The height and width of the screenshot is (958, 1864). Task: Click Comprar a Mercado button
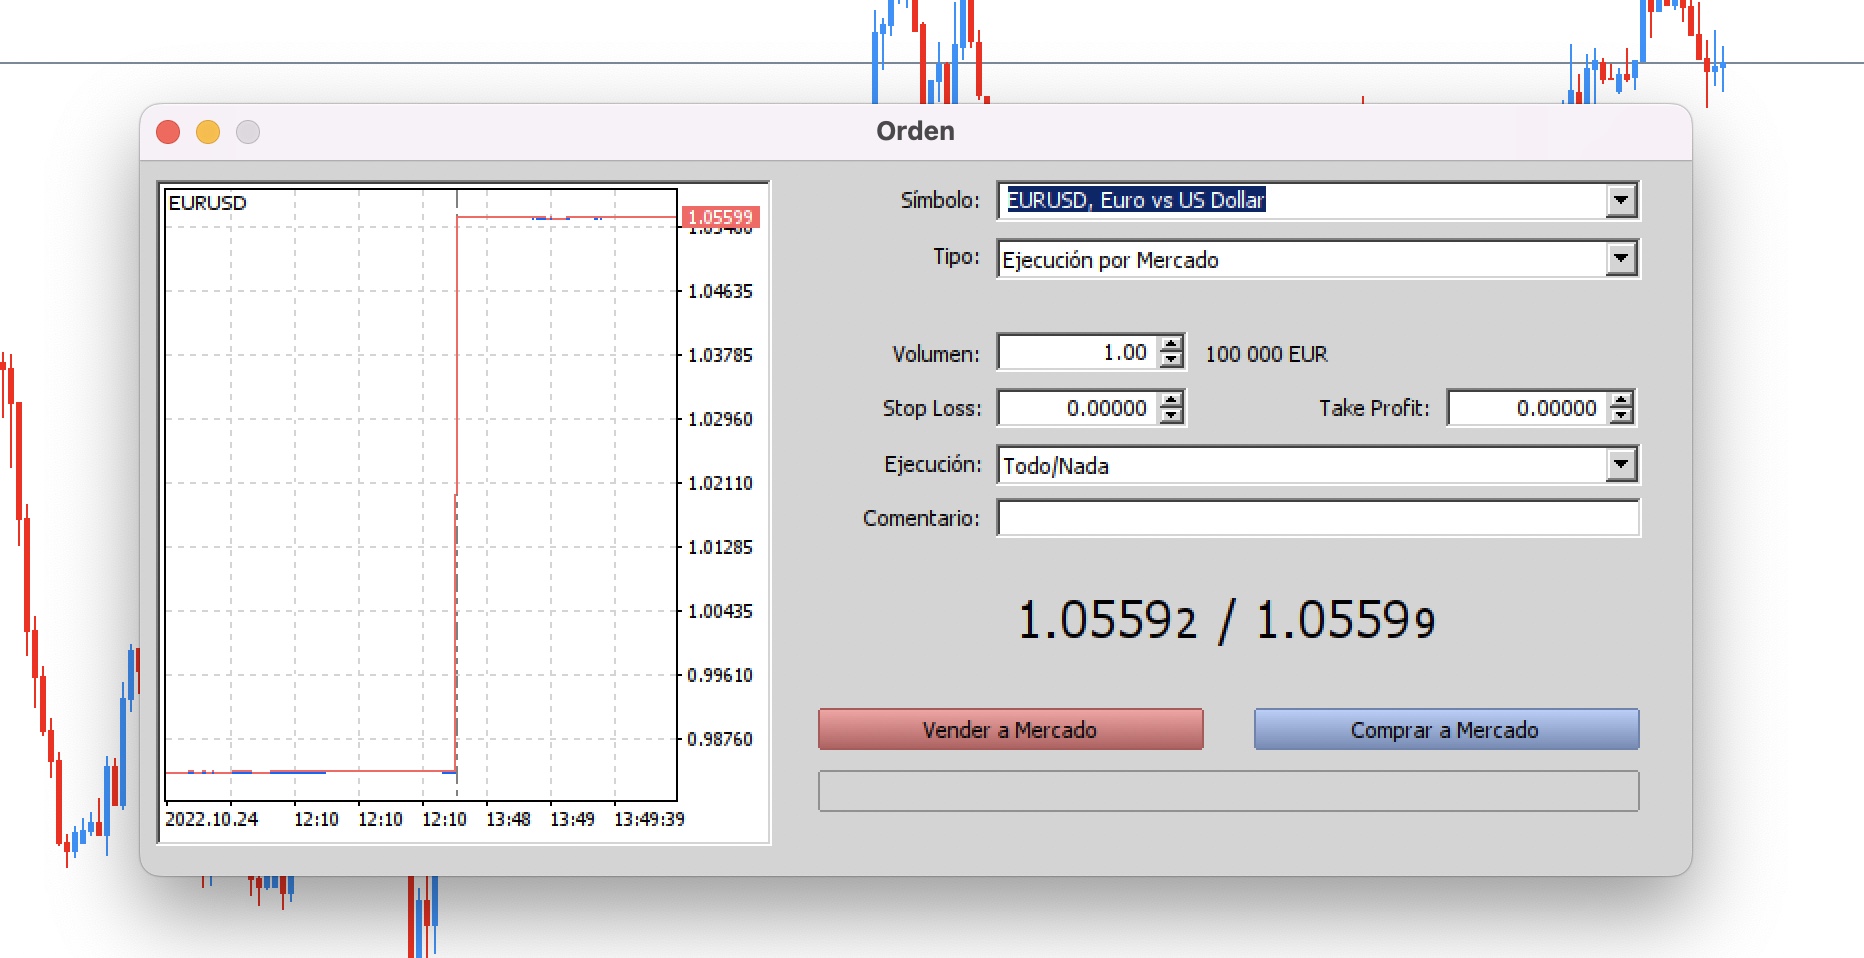point(1446,730)
